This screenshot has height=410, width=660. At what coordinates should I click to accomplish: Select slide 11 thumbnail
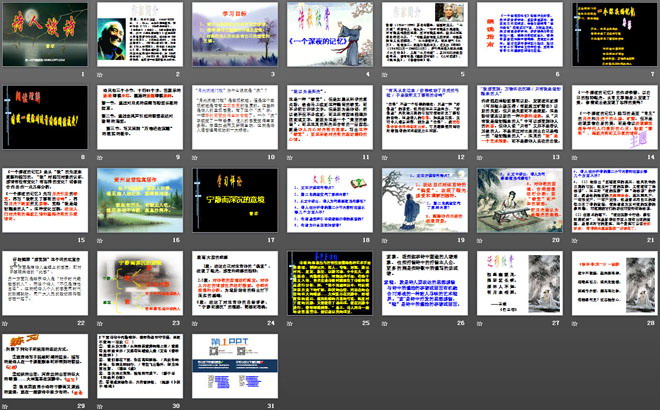(330, 117)
